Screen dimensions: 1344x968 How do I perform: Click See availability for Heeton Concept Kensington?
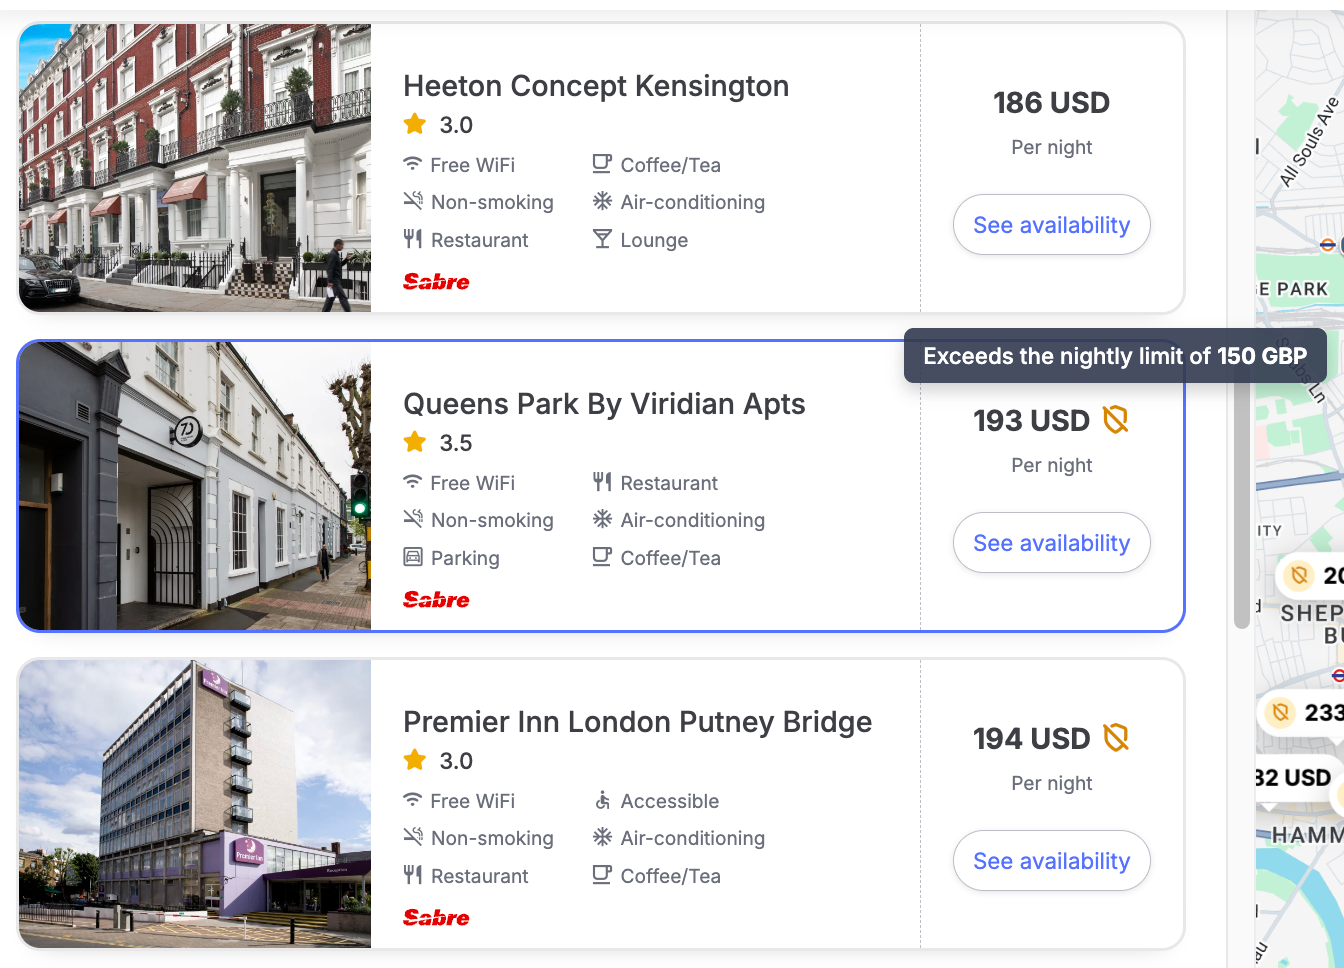[x=1051, y=225]
